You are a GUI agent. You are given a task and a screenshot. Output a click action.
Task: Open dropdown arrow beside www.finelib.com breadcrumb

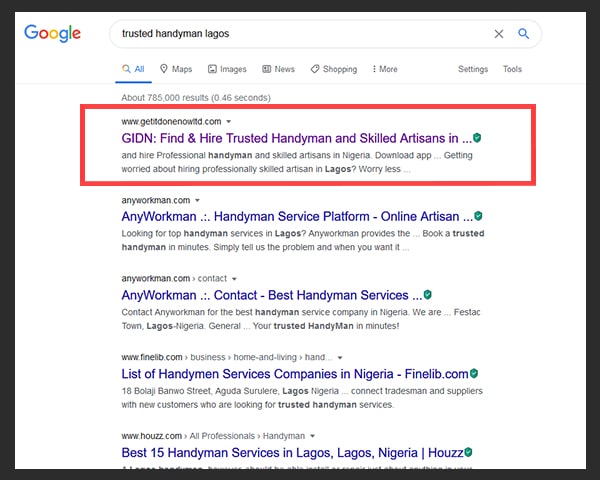(x=340, y=358)
